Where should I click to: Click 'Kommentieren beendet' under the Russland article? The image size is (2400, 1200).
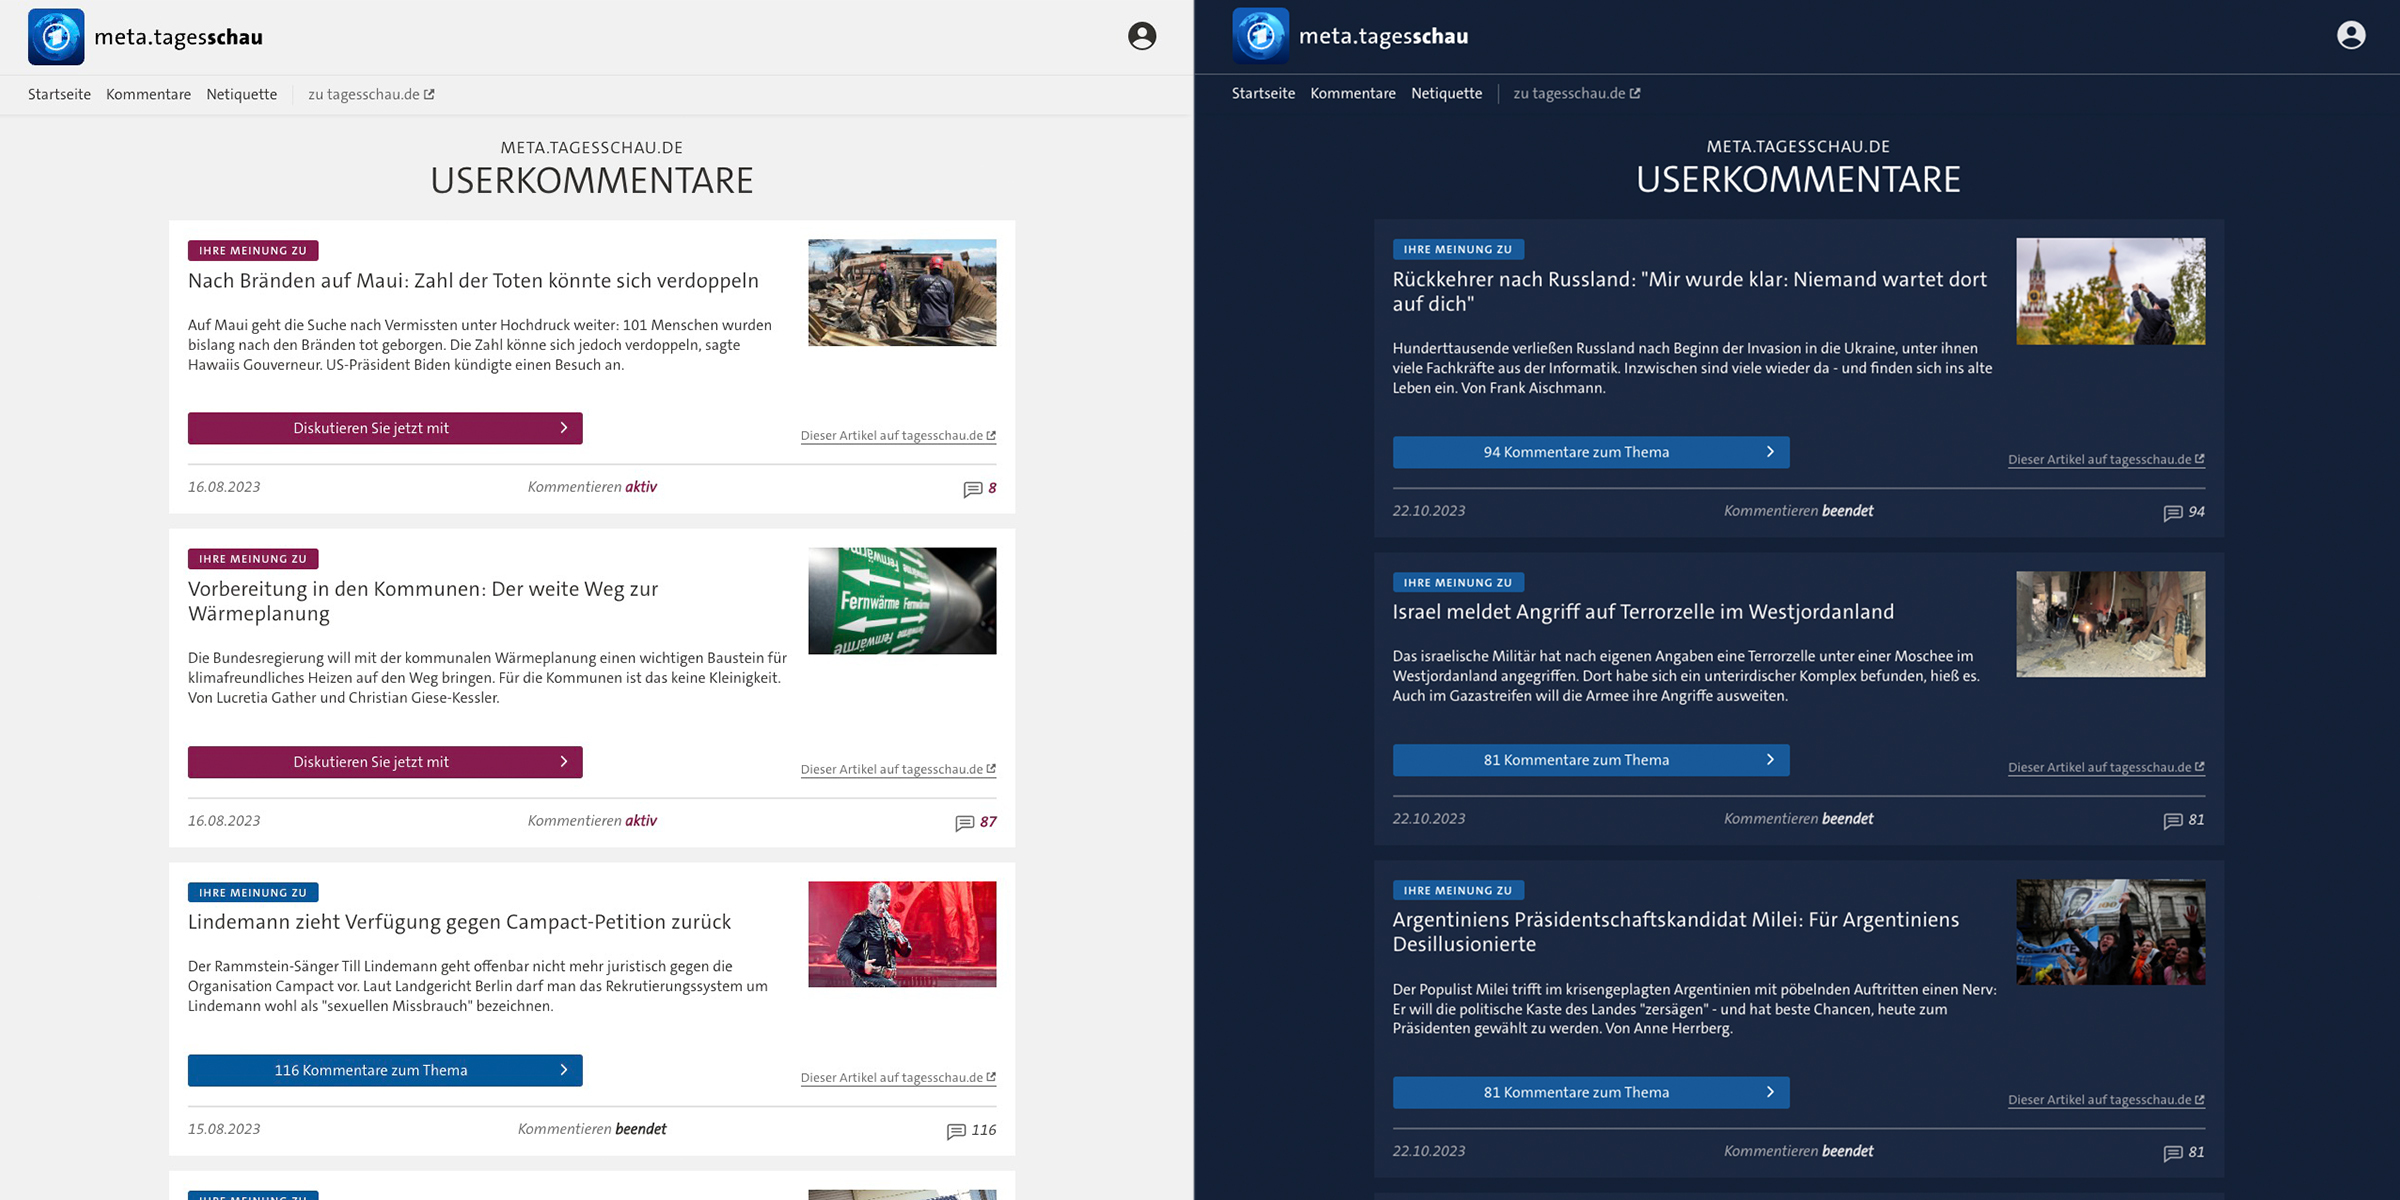tap(1798, 511)
